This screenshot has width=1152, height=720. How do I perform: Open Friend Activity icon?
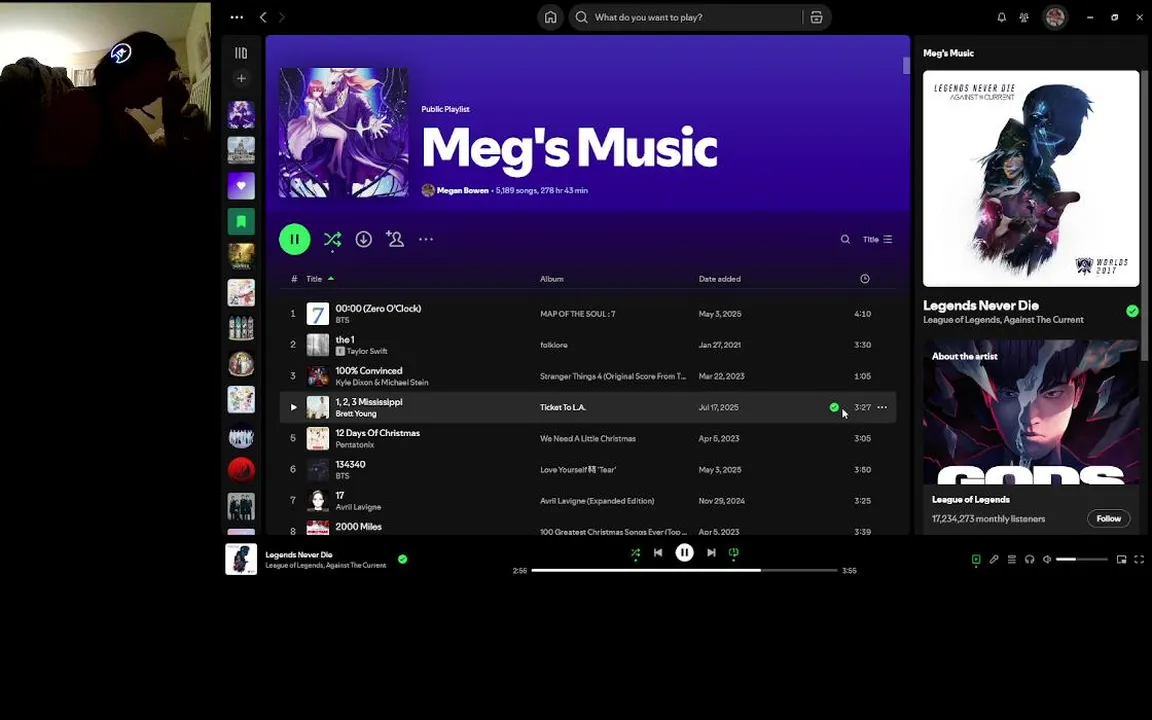[x=1023, y=17]
